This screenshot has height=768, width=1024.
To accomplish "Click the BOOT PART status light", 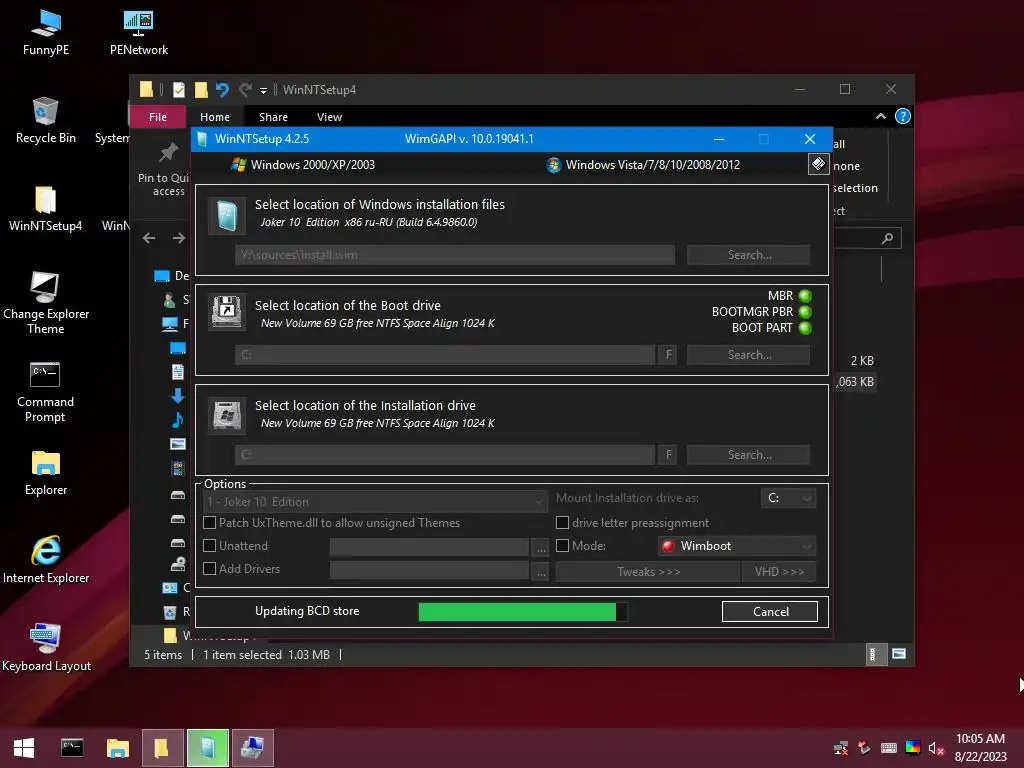I will pos(805,328).
